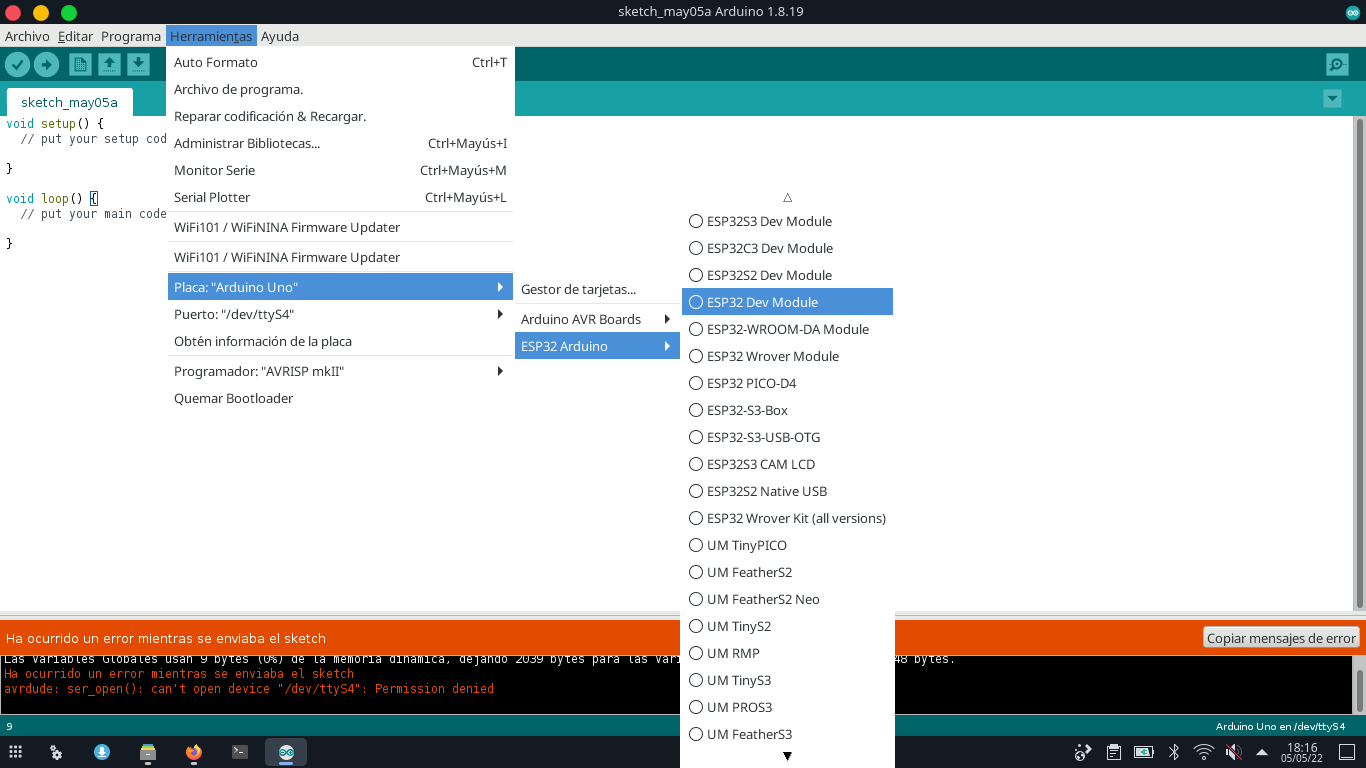Open the blue download app in taskbar
Viewport: 1366px width, 768px height.
(x=102, y=752)
